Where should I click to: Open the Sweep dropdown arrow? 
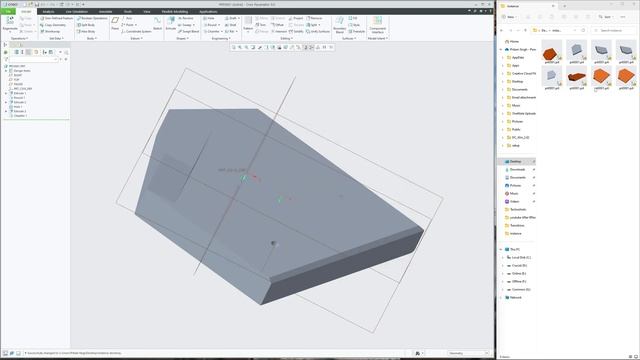tap(194, 25)
